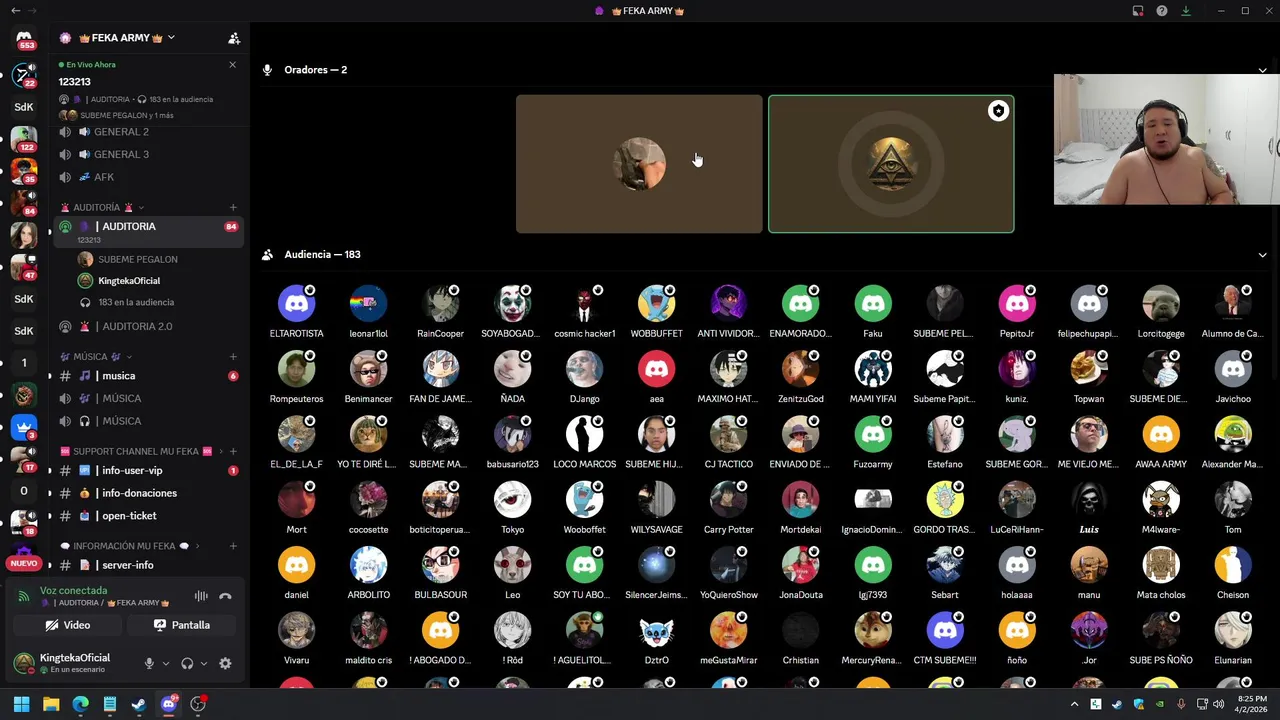Open File Explorer from taskbar
Viewport: 1280px width, 720px height.
[x=51, y=704]
